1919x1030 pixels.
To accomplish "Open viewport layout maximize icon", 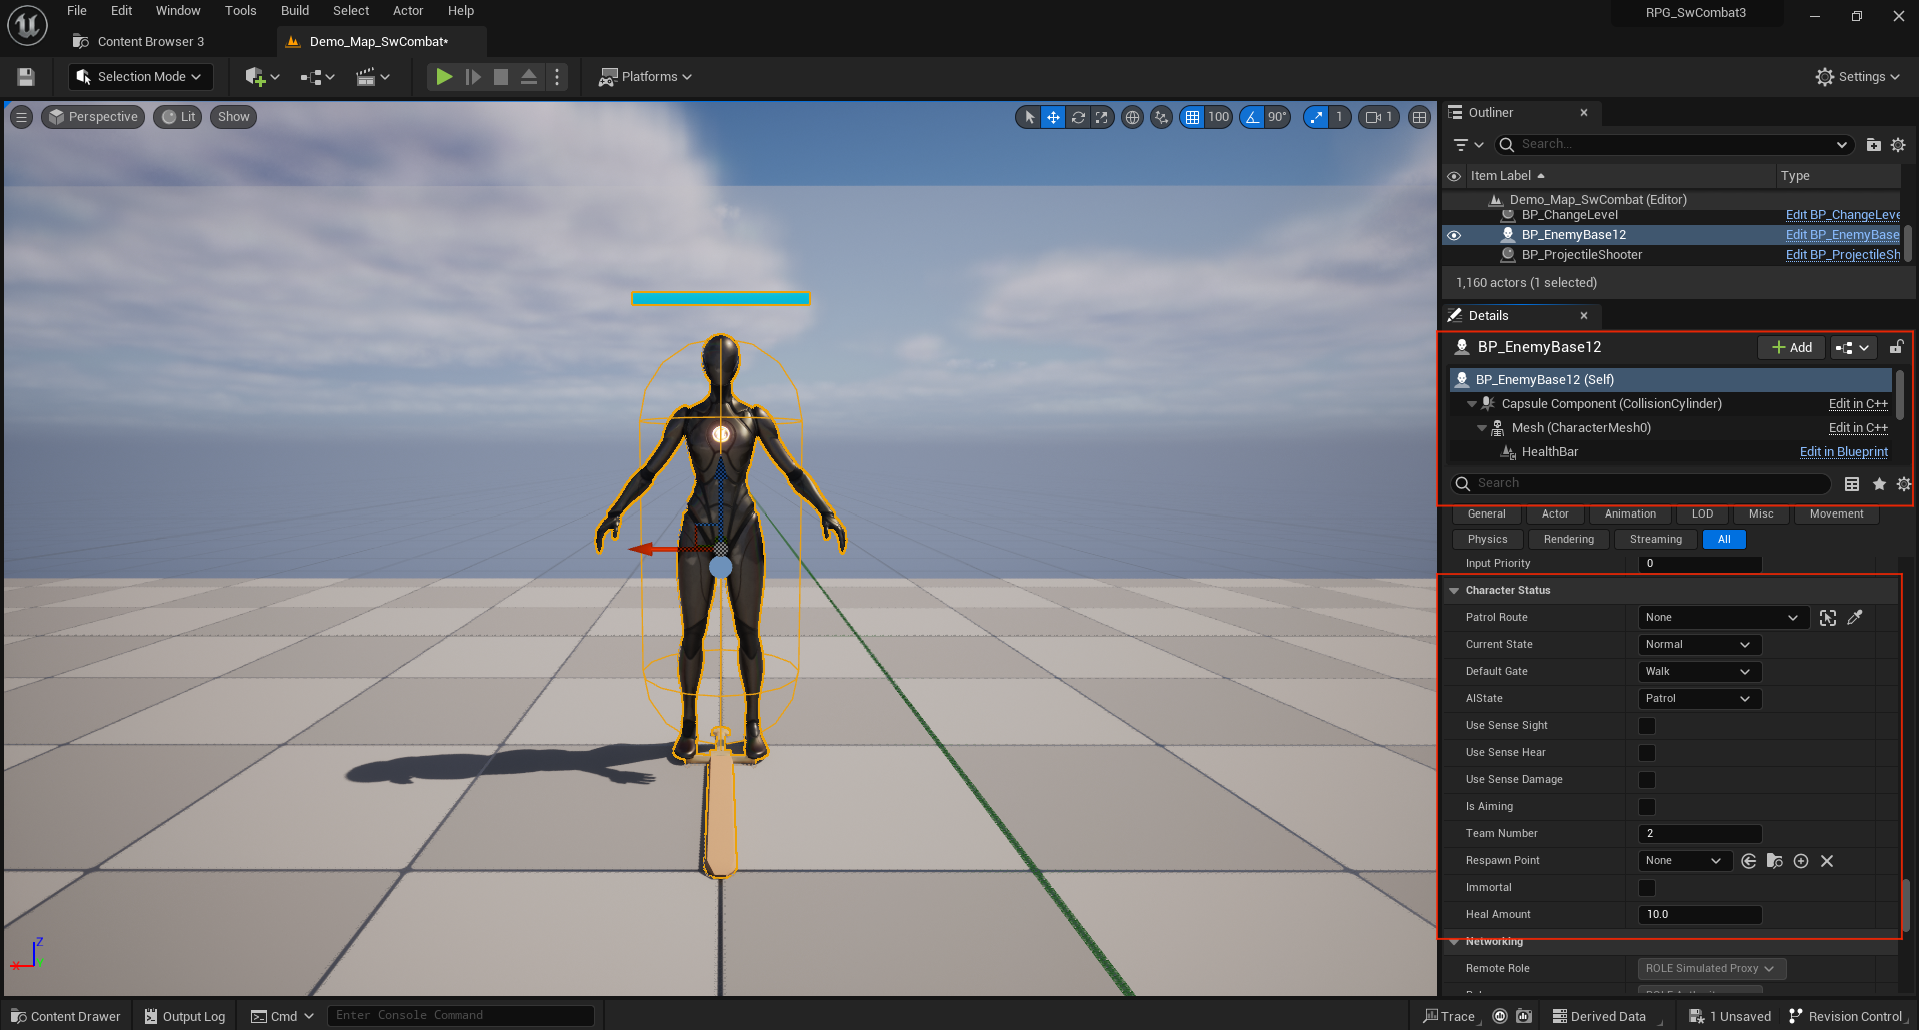I will (1419, 117).
